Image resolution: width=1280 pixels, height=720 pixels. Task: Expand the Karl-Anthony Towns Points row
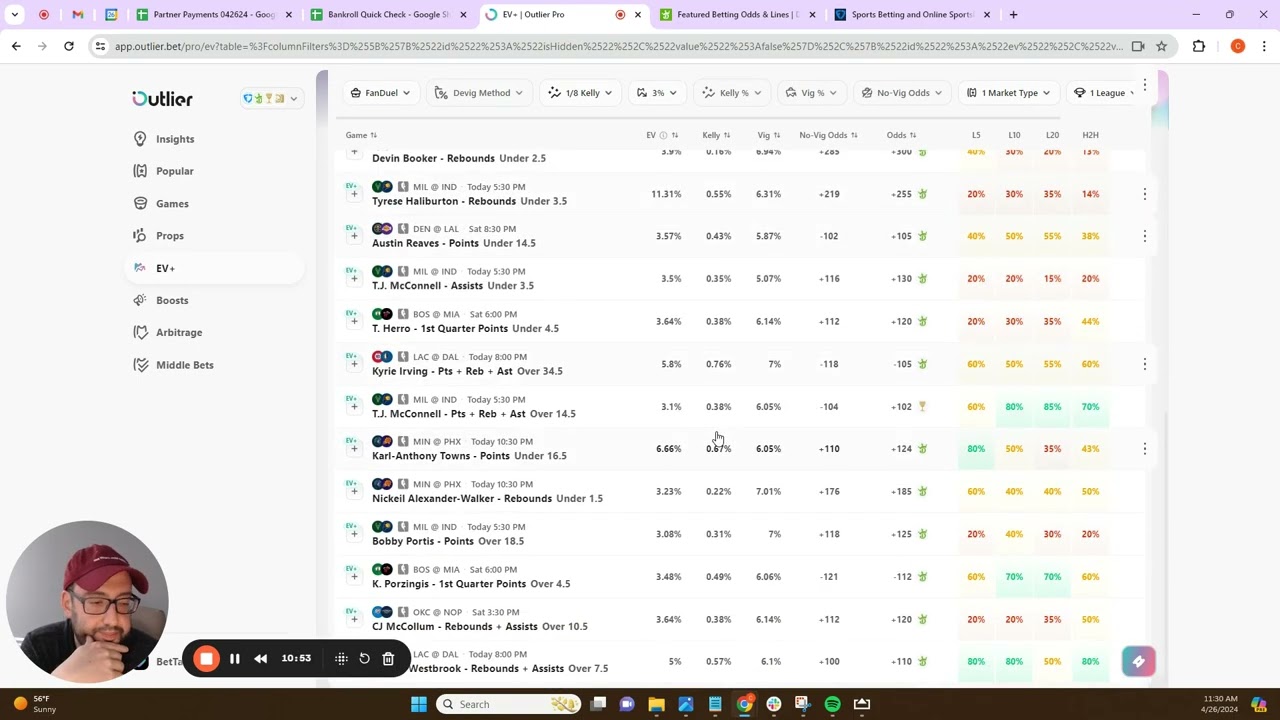(x=354, y=449)
